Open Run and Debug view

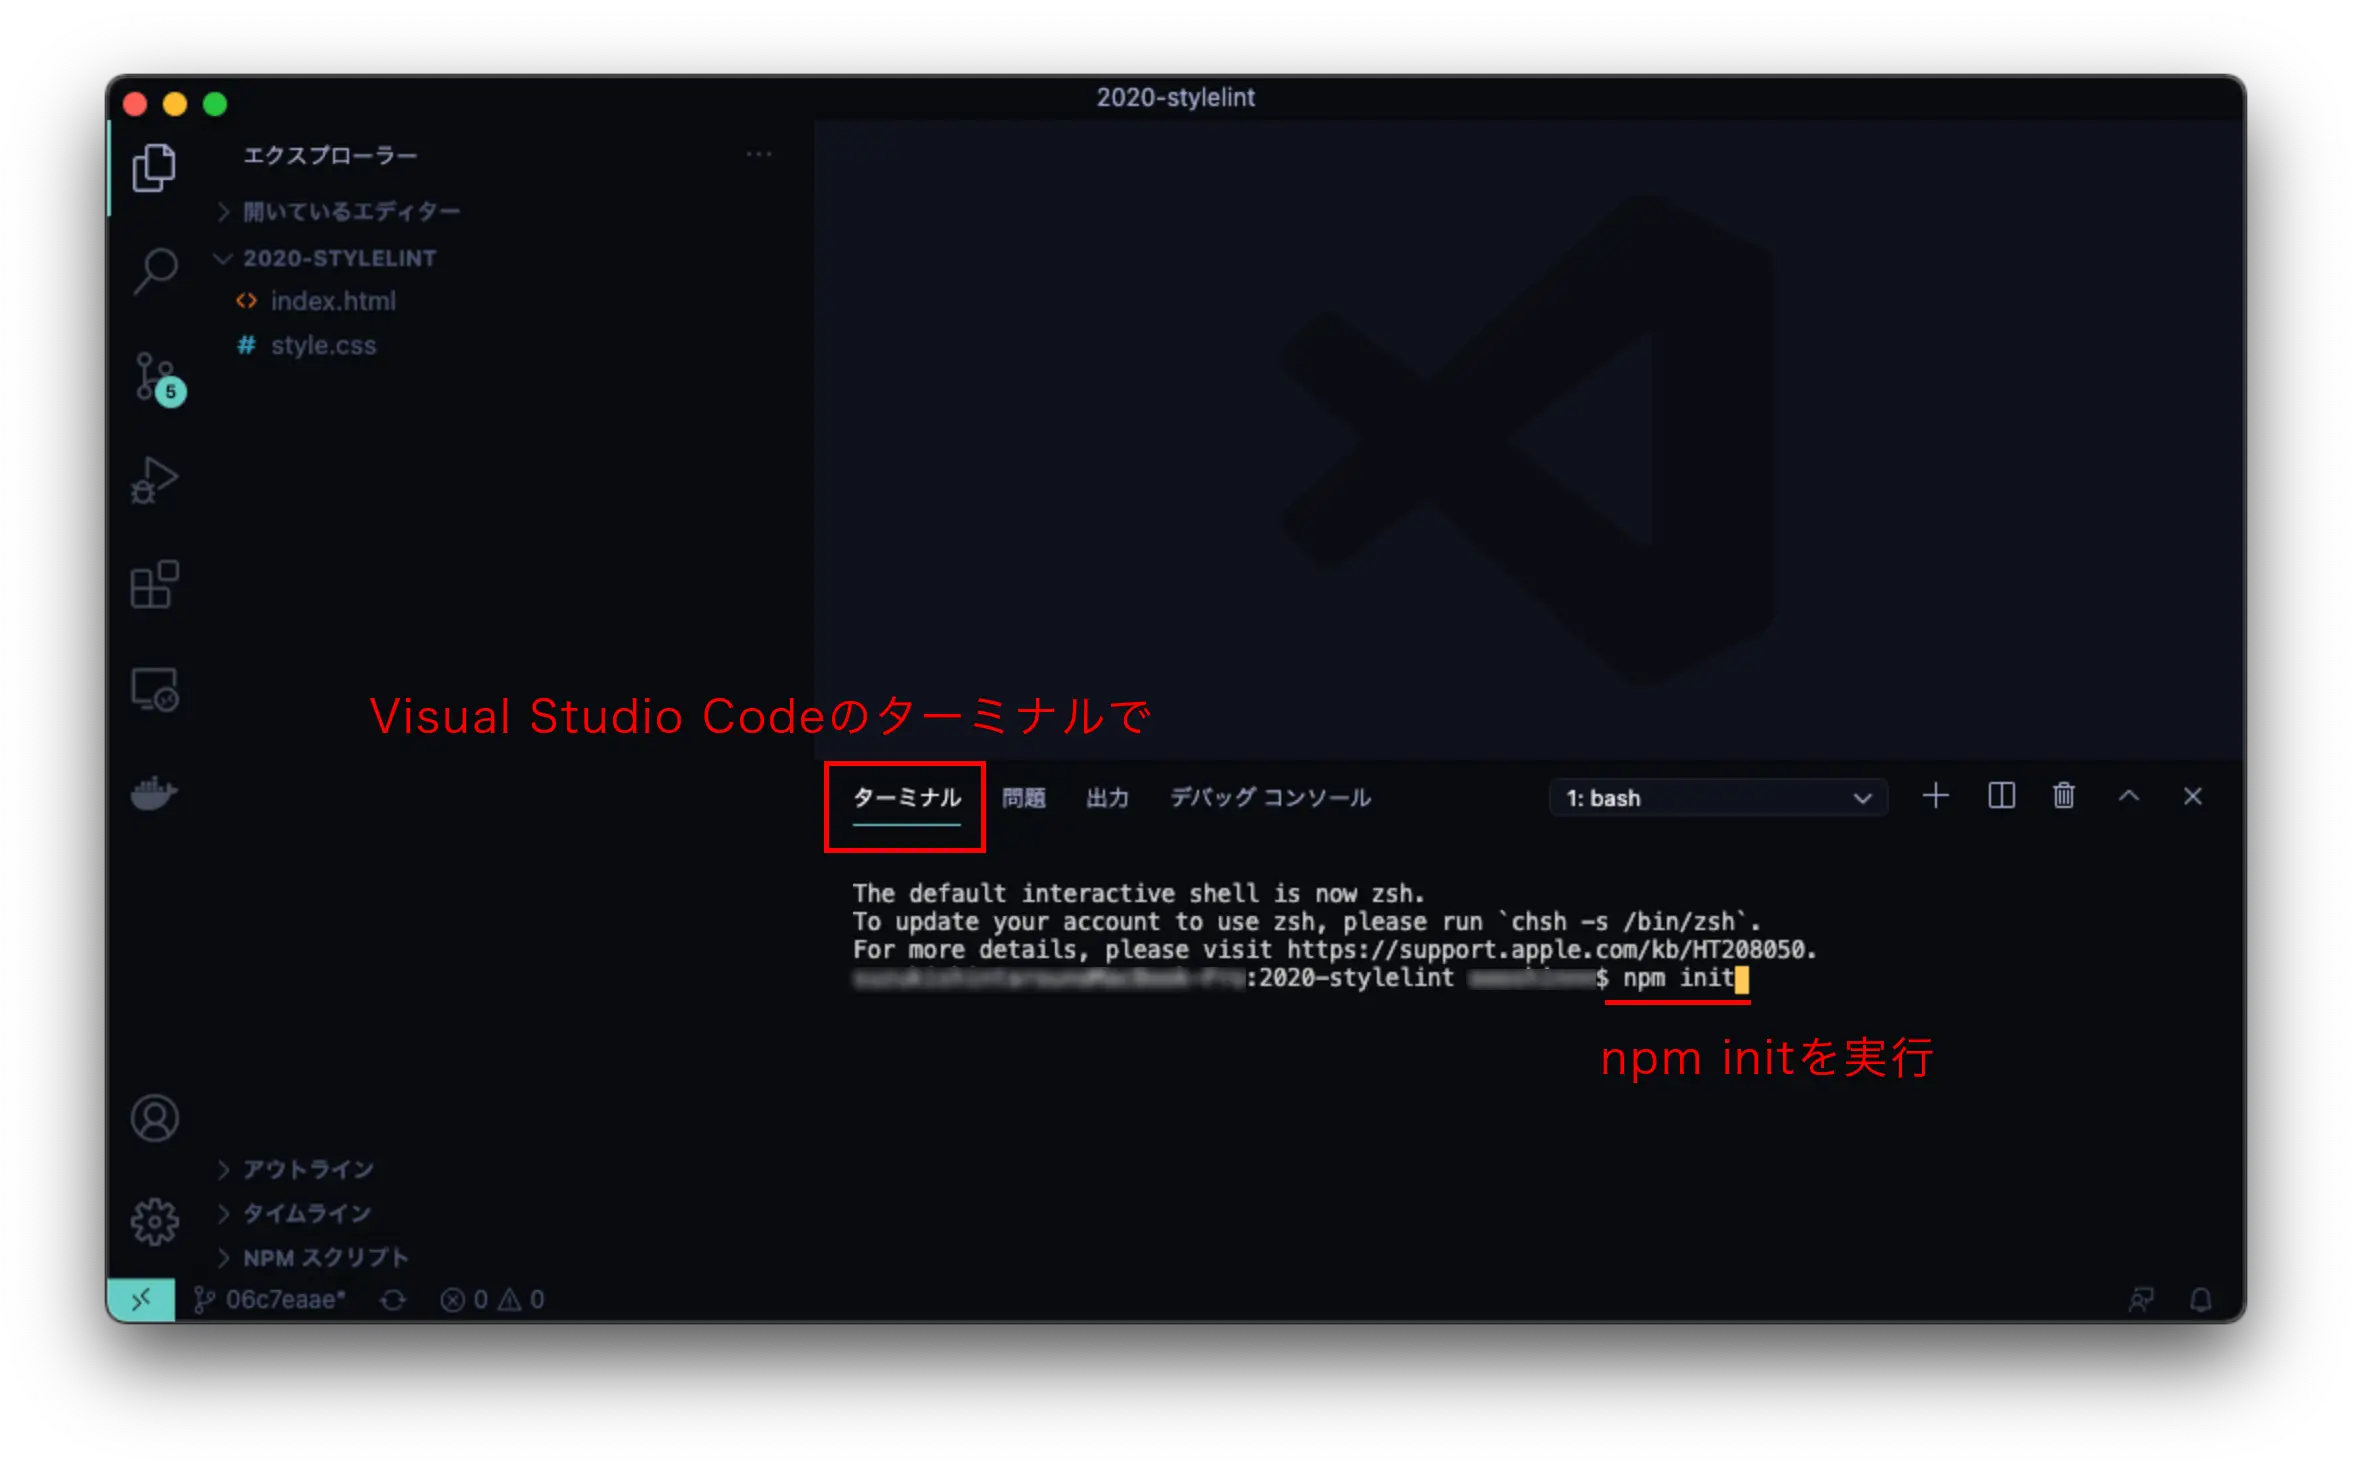pos(155,481)
